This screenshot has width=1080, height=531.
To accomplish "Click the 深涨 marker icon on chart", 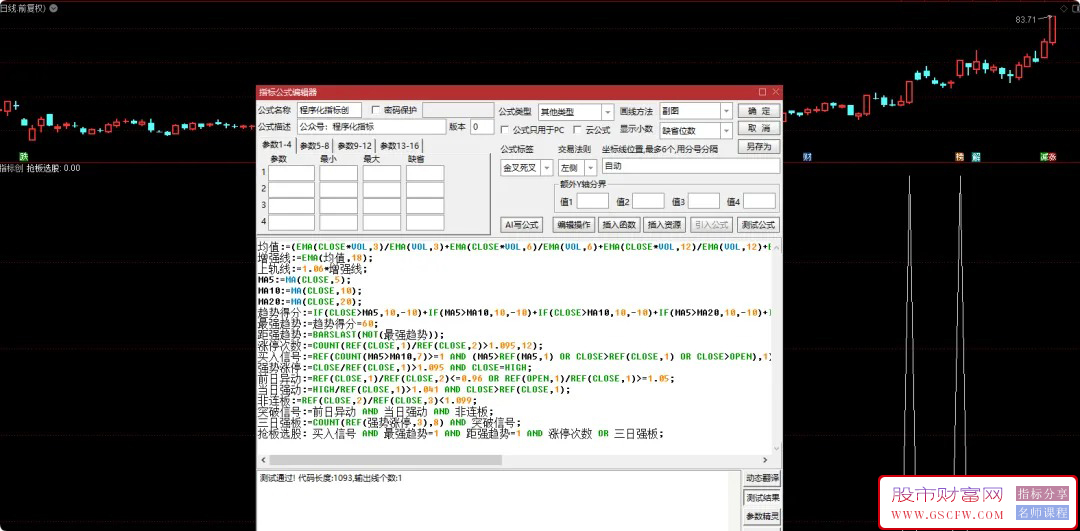I will 1047,157.
